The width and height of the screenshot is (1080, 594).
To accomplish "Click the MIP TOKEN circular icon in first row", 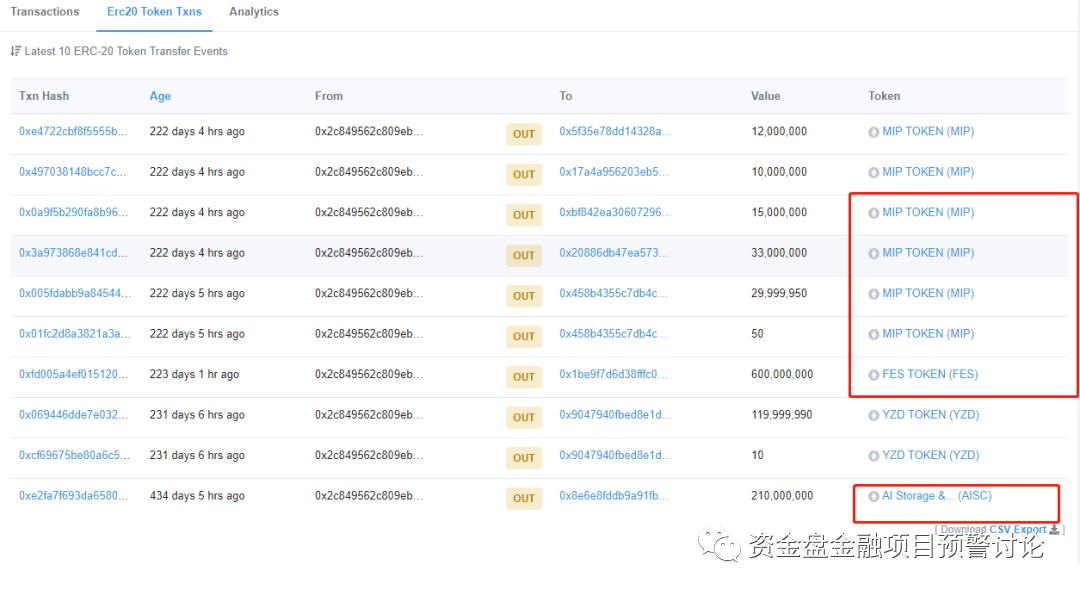I will pyautogui.click(x=873, y=131).
